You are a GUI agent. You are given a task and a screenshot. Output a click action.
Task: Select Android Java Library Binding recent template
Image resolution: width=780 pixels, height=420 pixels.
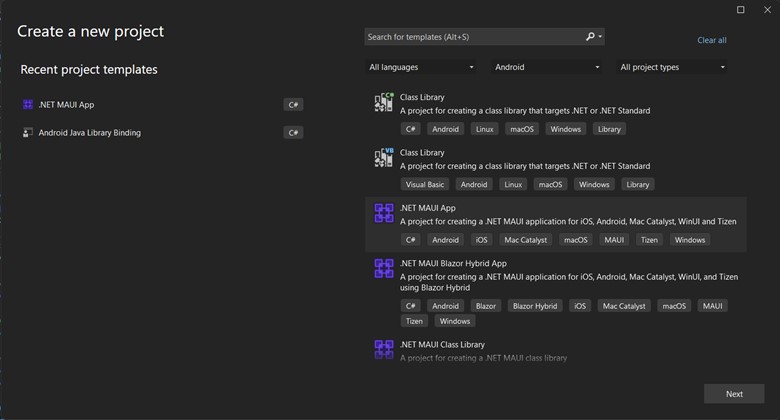(89, 132)
